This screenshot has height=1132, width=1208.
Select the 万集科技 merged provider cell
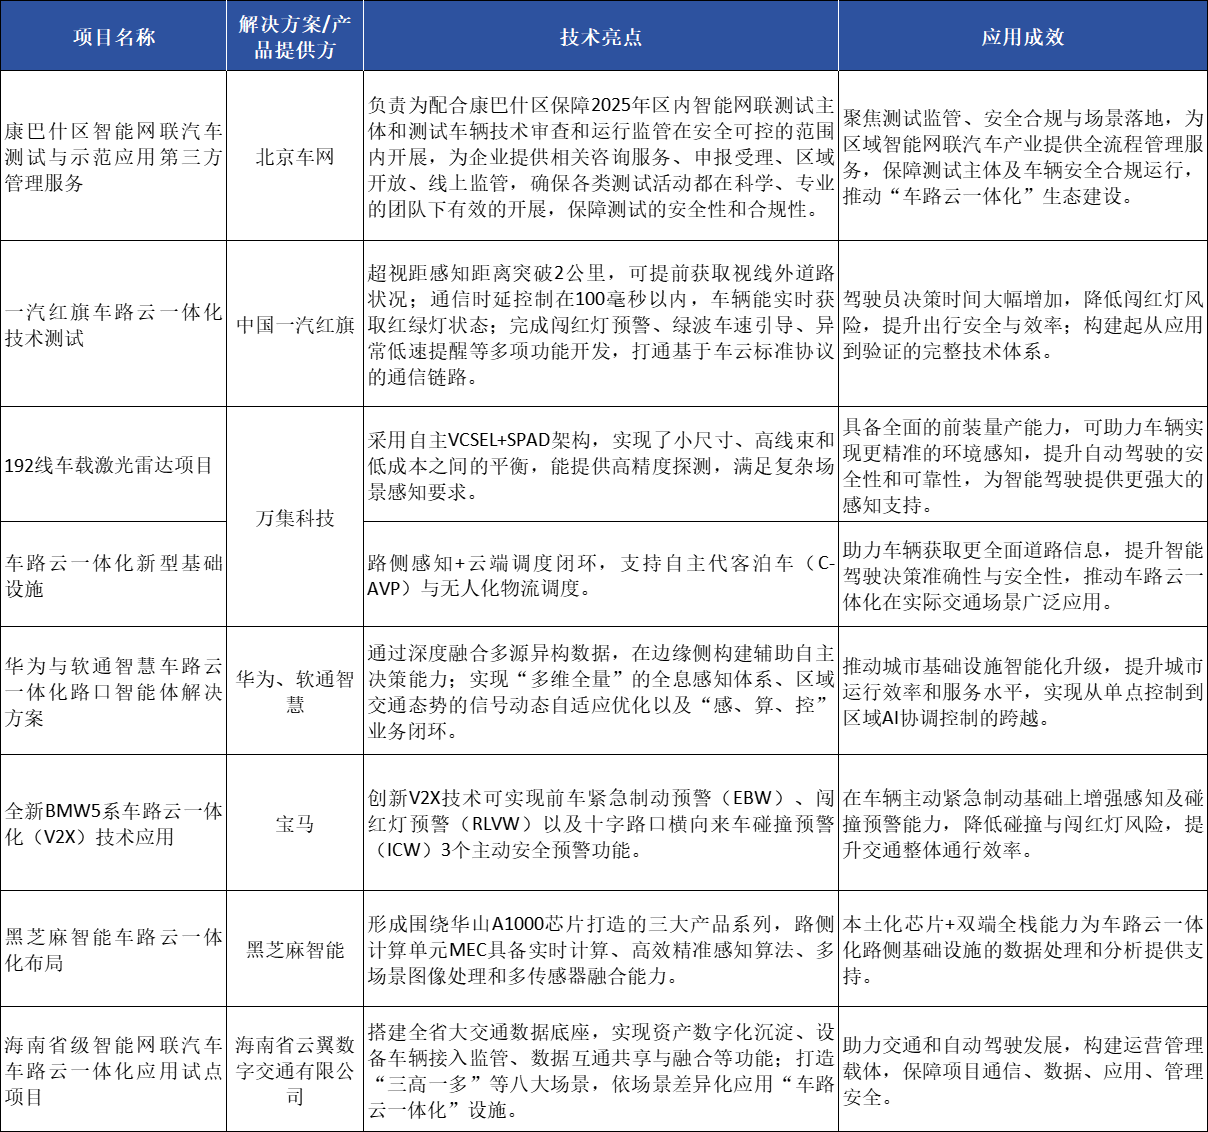[295, 517]
